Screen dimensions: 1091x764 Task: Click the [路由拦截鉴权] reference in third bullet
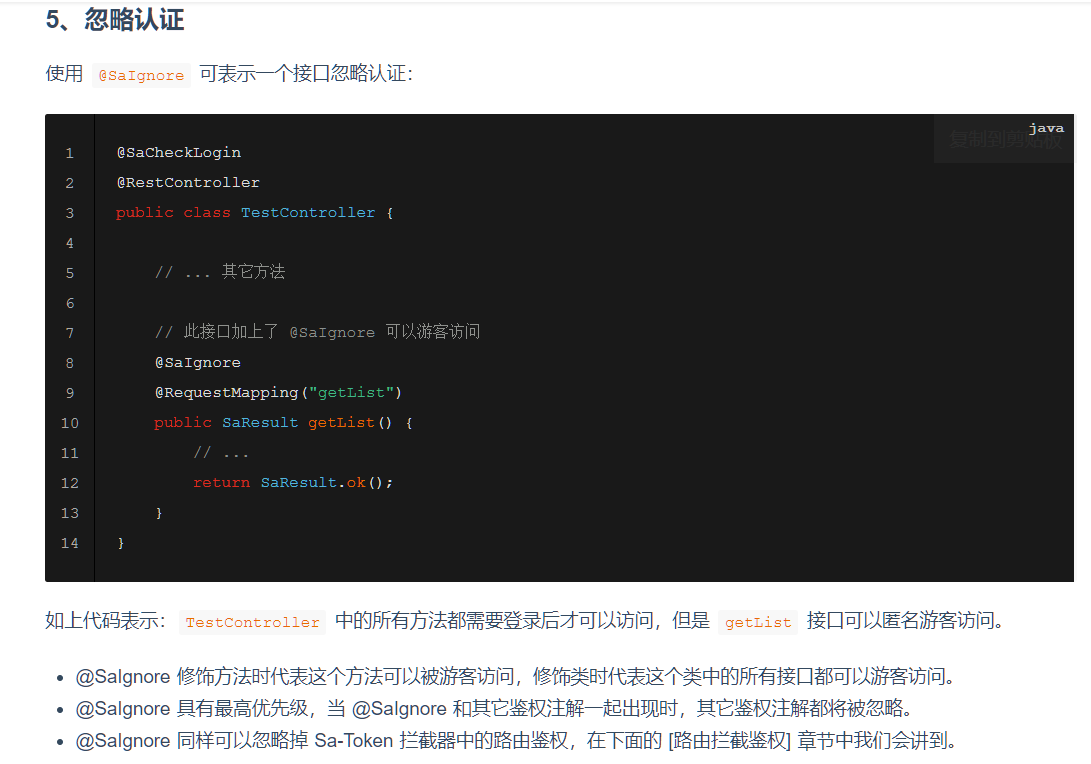tap(730, 740)
